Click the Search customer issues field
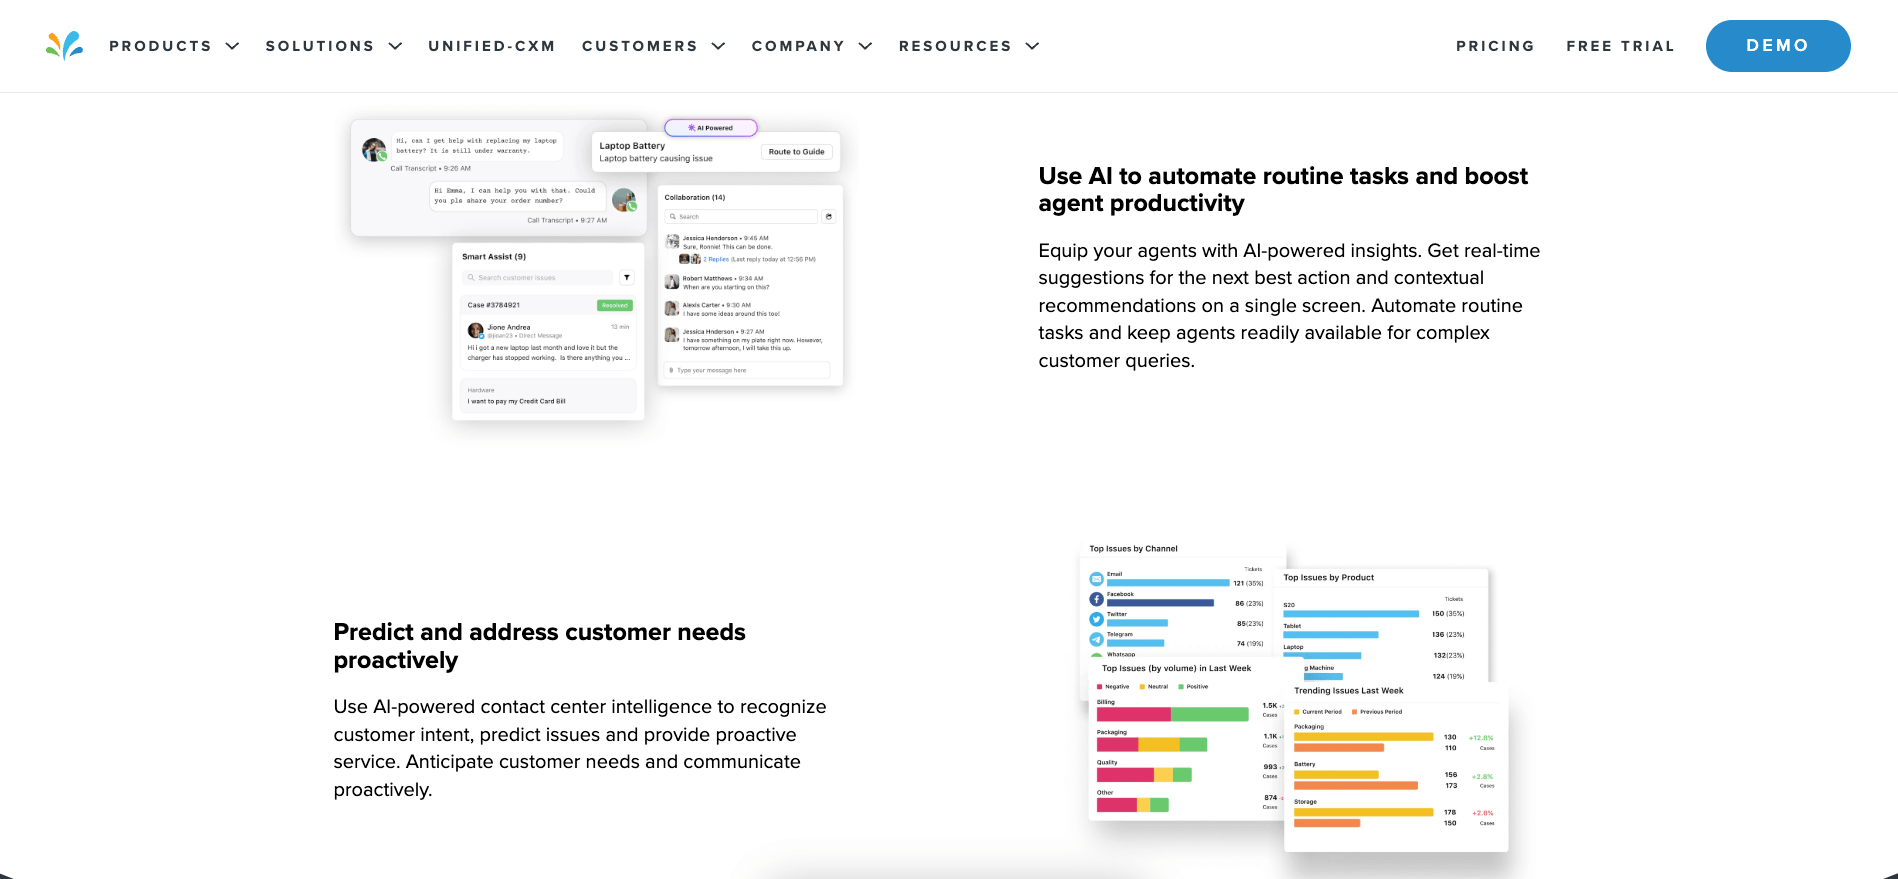1898x879 pixels. (x=539, y=278)
